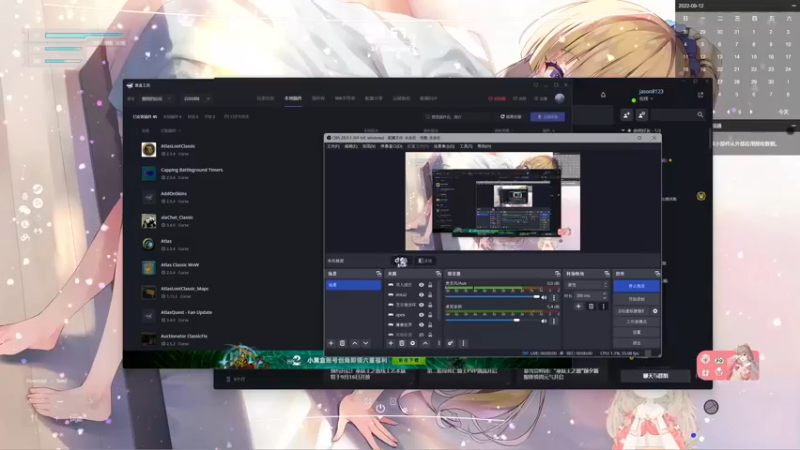Mute the 麦克风/Aux channel speaker
Image resolution: width=800 pixels, height=450 pixels.
point(544,297)
